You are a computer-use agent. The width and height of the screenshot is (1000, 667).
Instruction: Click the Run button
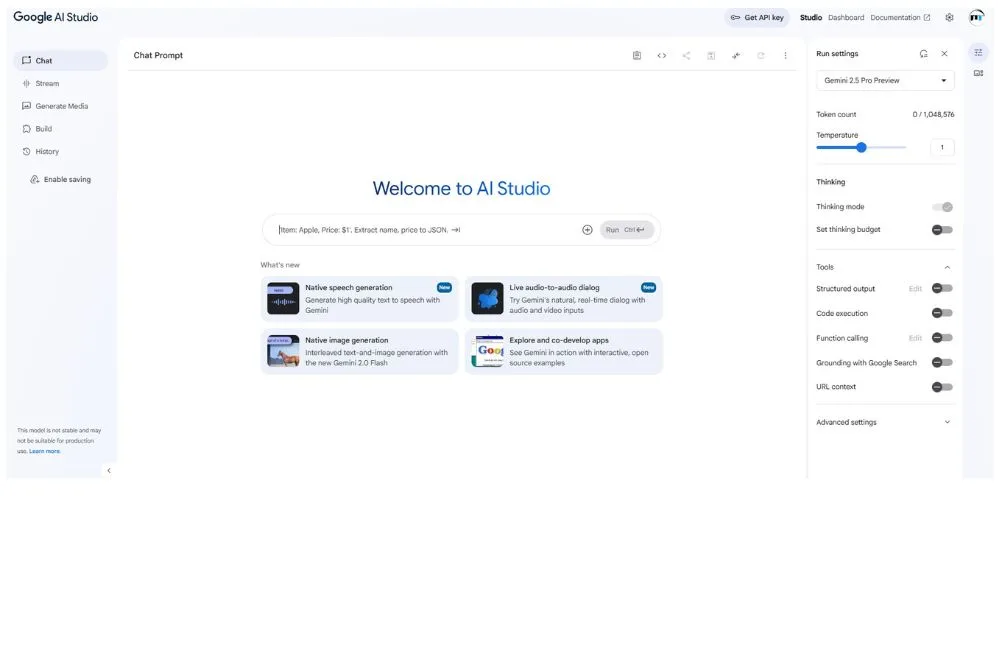[x=626, y=230]
